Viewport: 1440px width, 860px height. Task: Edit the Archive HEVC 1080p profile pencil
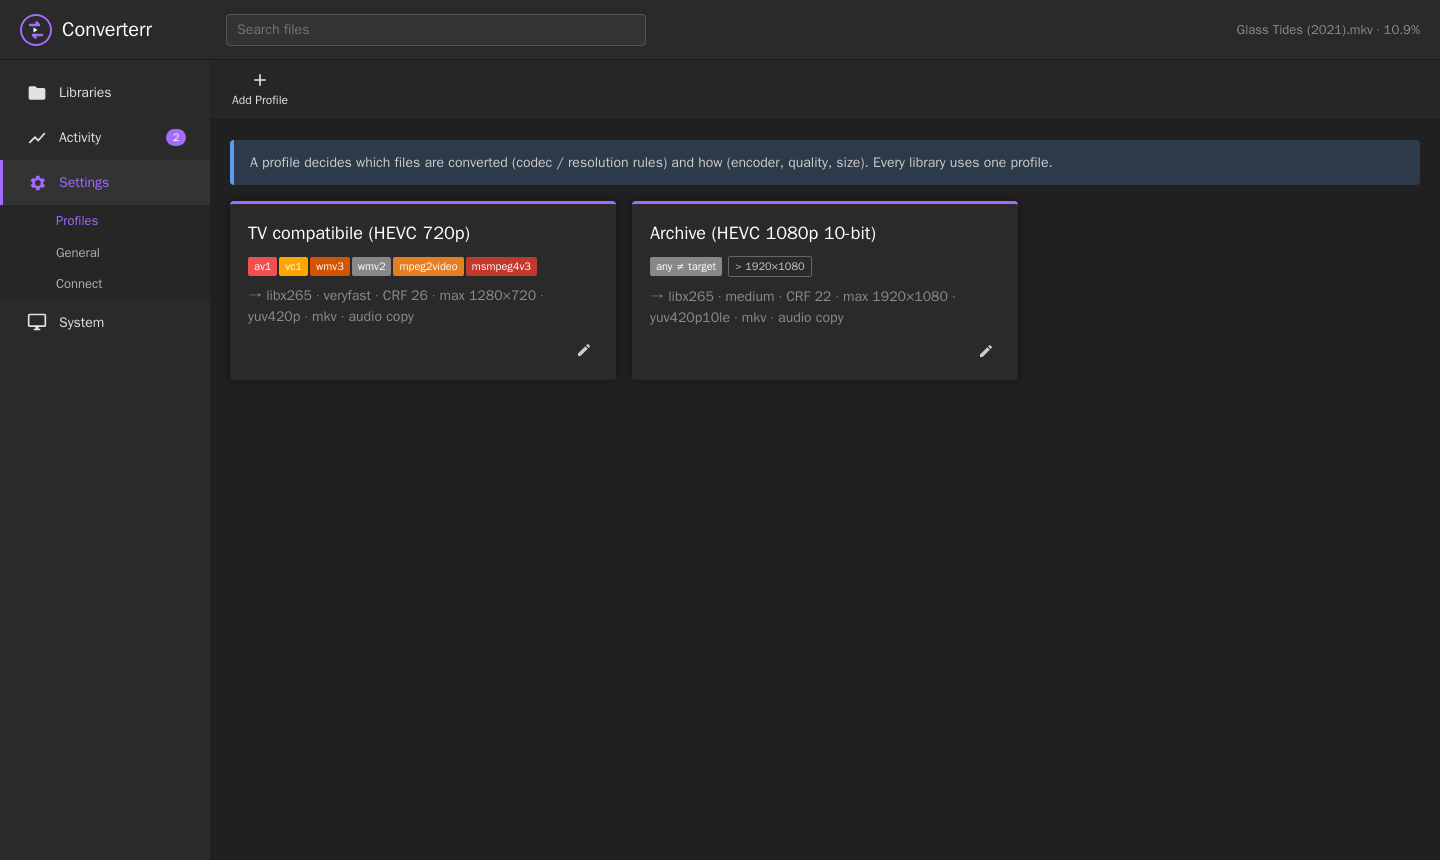[x=986, y=351]
